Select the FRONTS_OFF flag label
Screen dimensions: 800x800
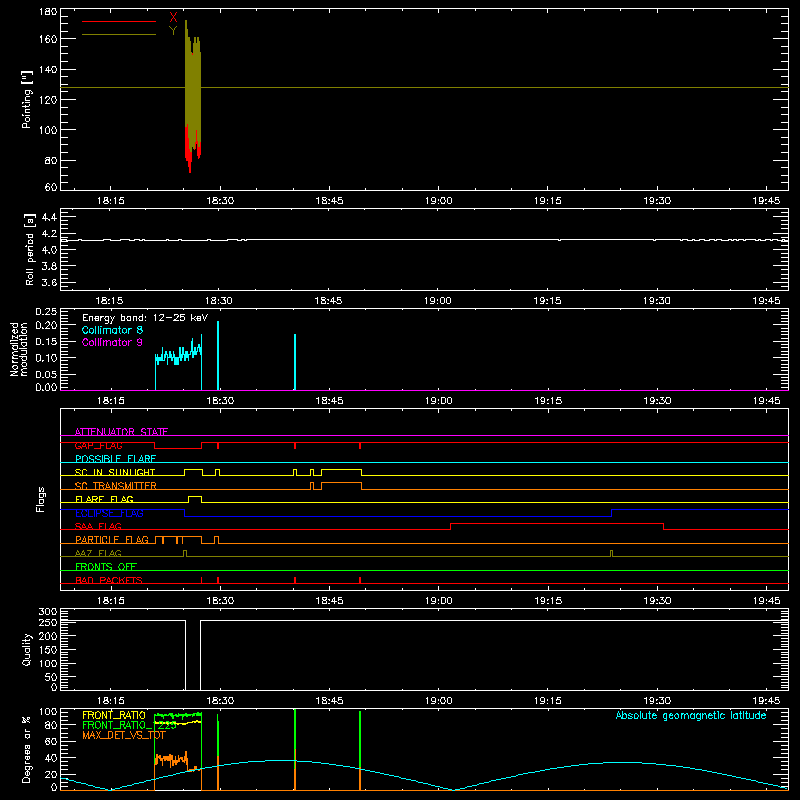(106, 567)
